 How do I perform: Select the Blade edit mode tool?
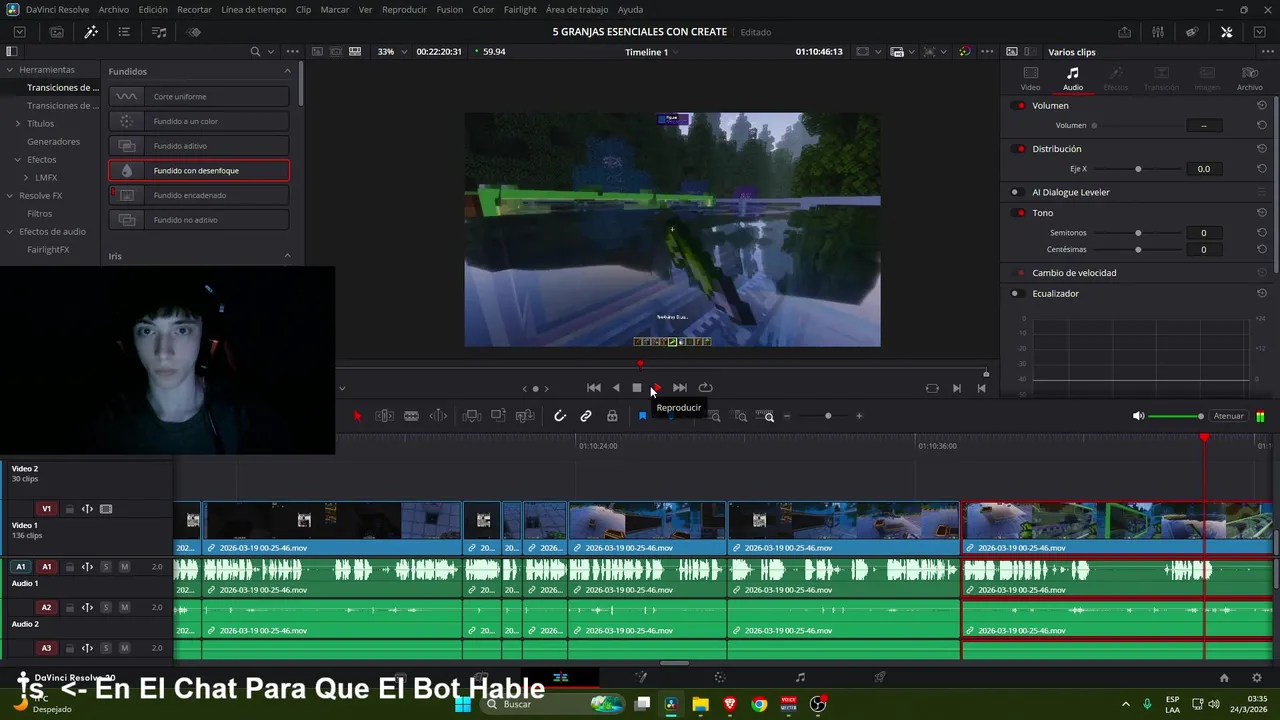coord(411,416)
